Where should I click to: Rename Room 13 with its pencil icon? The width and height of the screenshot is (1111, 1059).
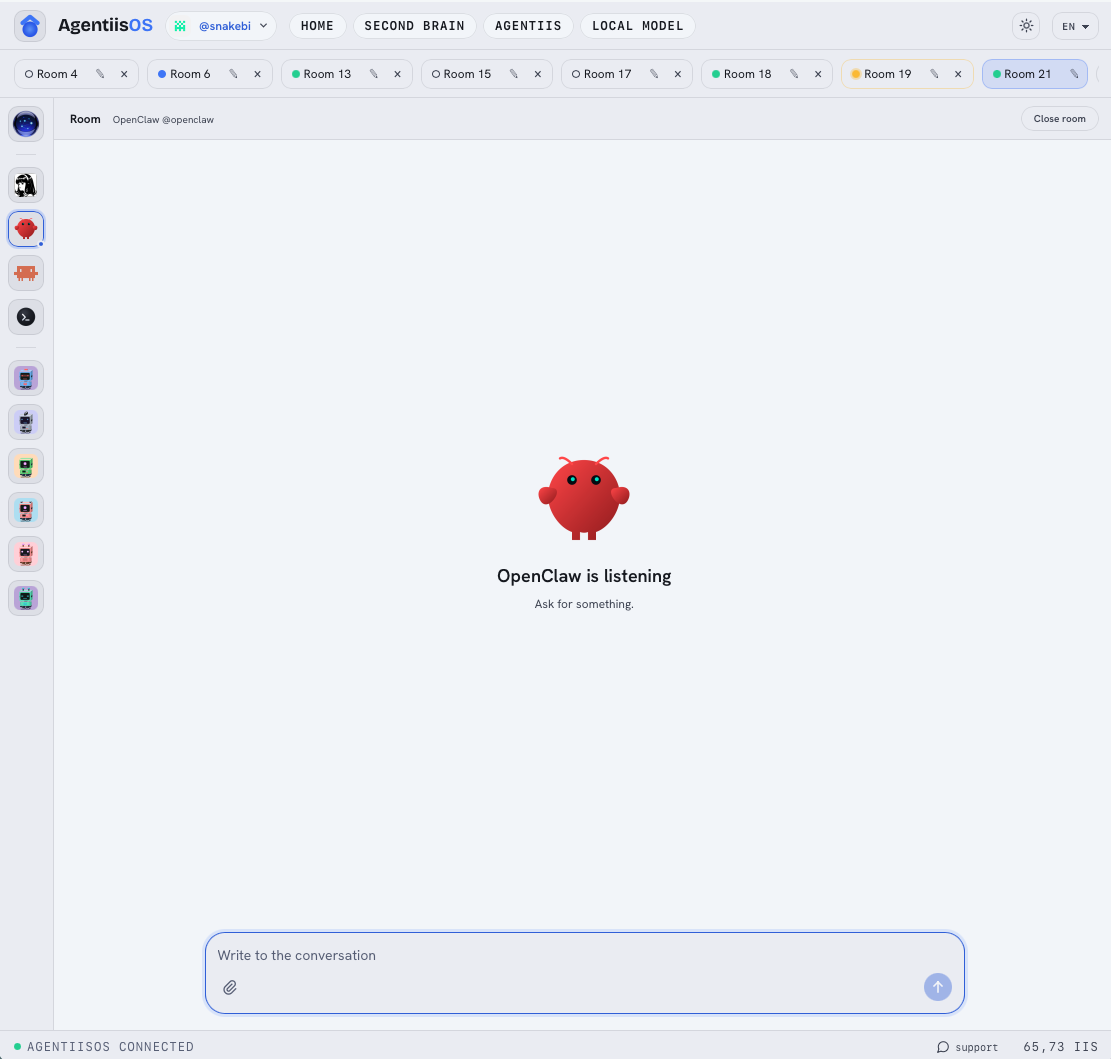point(373,74)
